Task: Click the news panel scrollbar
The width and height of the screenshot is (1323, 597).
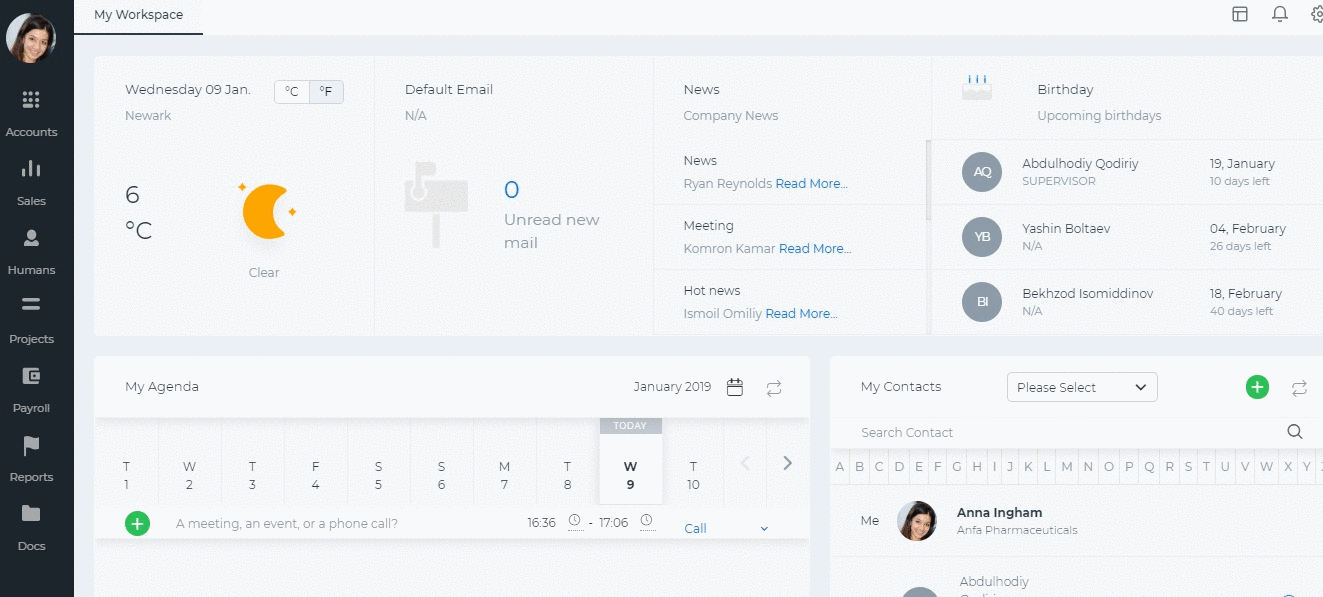Action: coord(928,180)
